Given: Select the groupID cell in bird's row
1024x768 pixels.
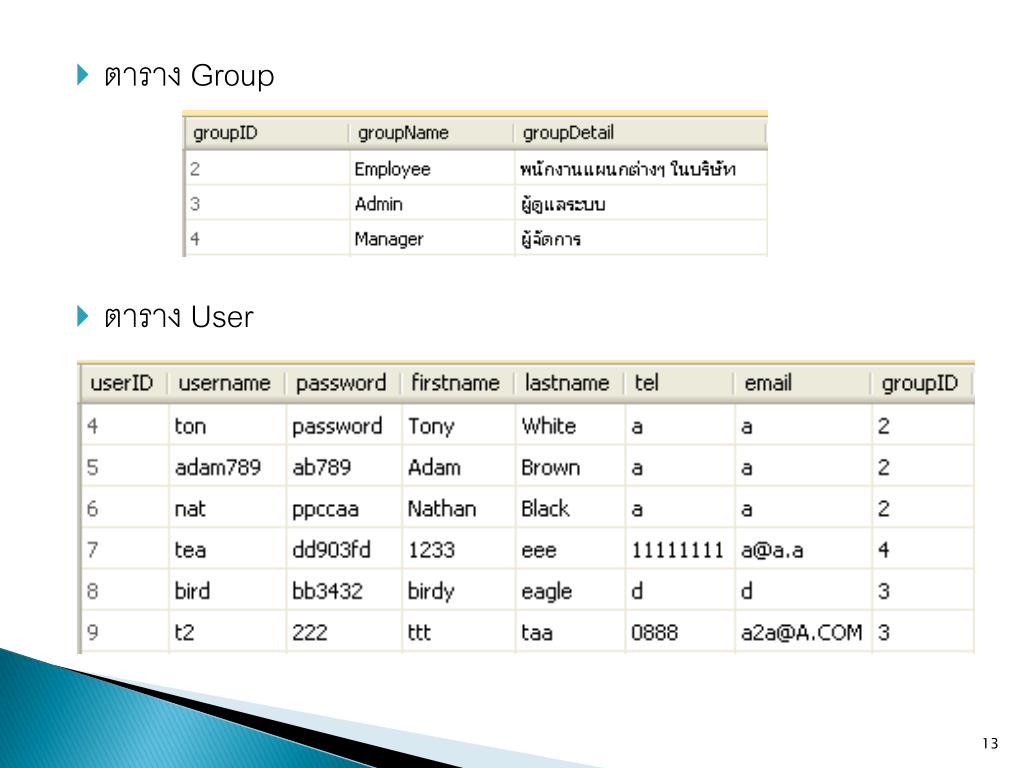Looking at the screenshot, I should click(x=923, y=590).
